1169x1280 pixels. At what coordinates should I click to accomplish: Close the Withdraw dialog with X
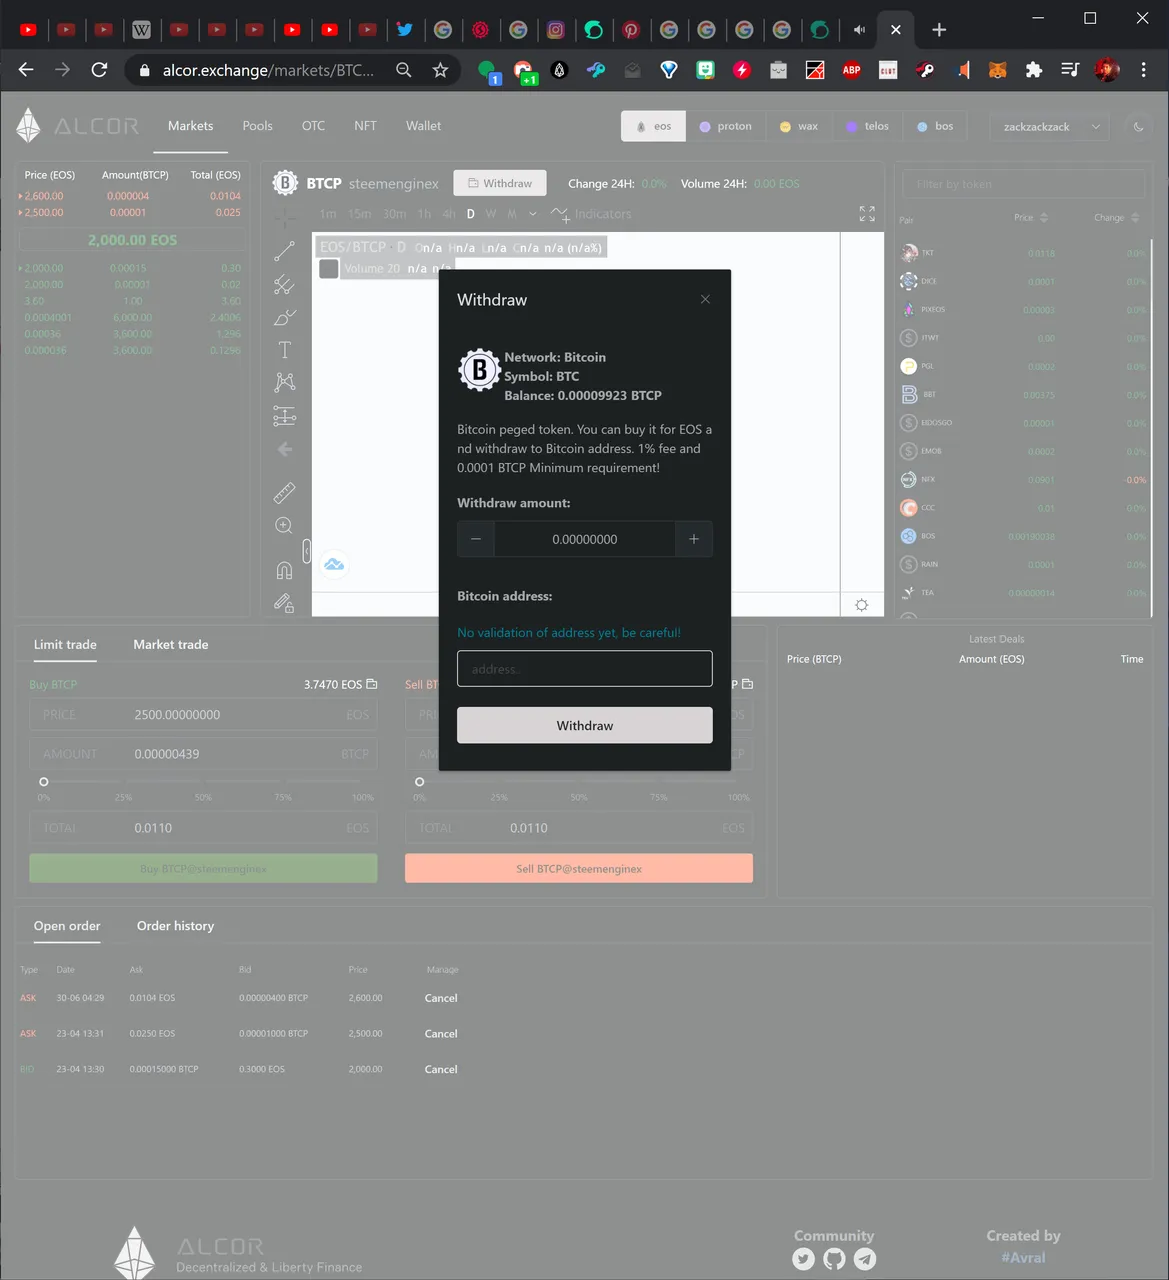tap(705, 299)
